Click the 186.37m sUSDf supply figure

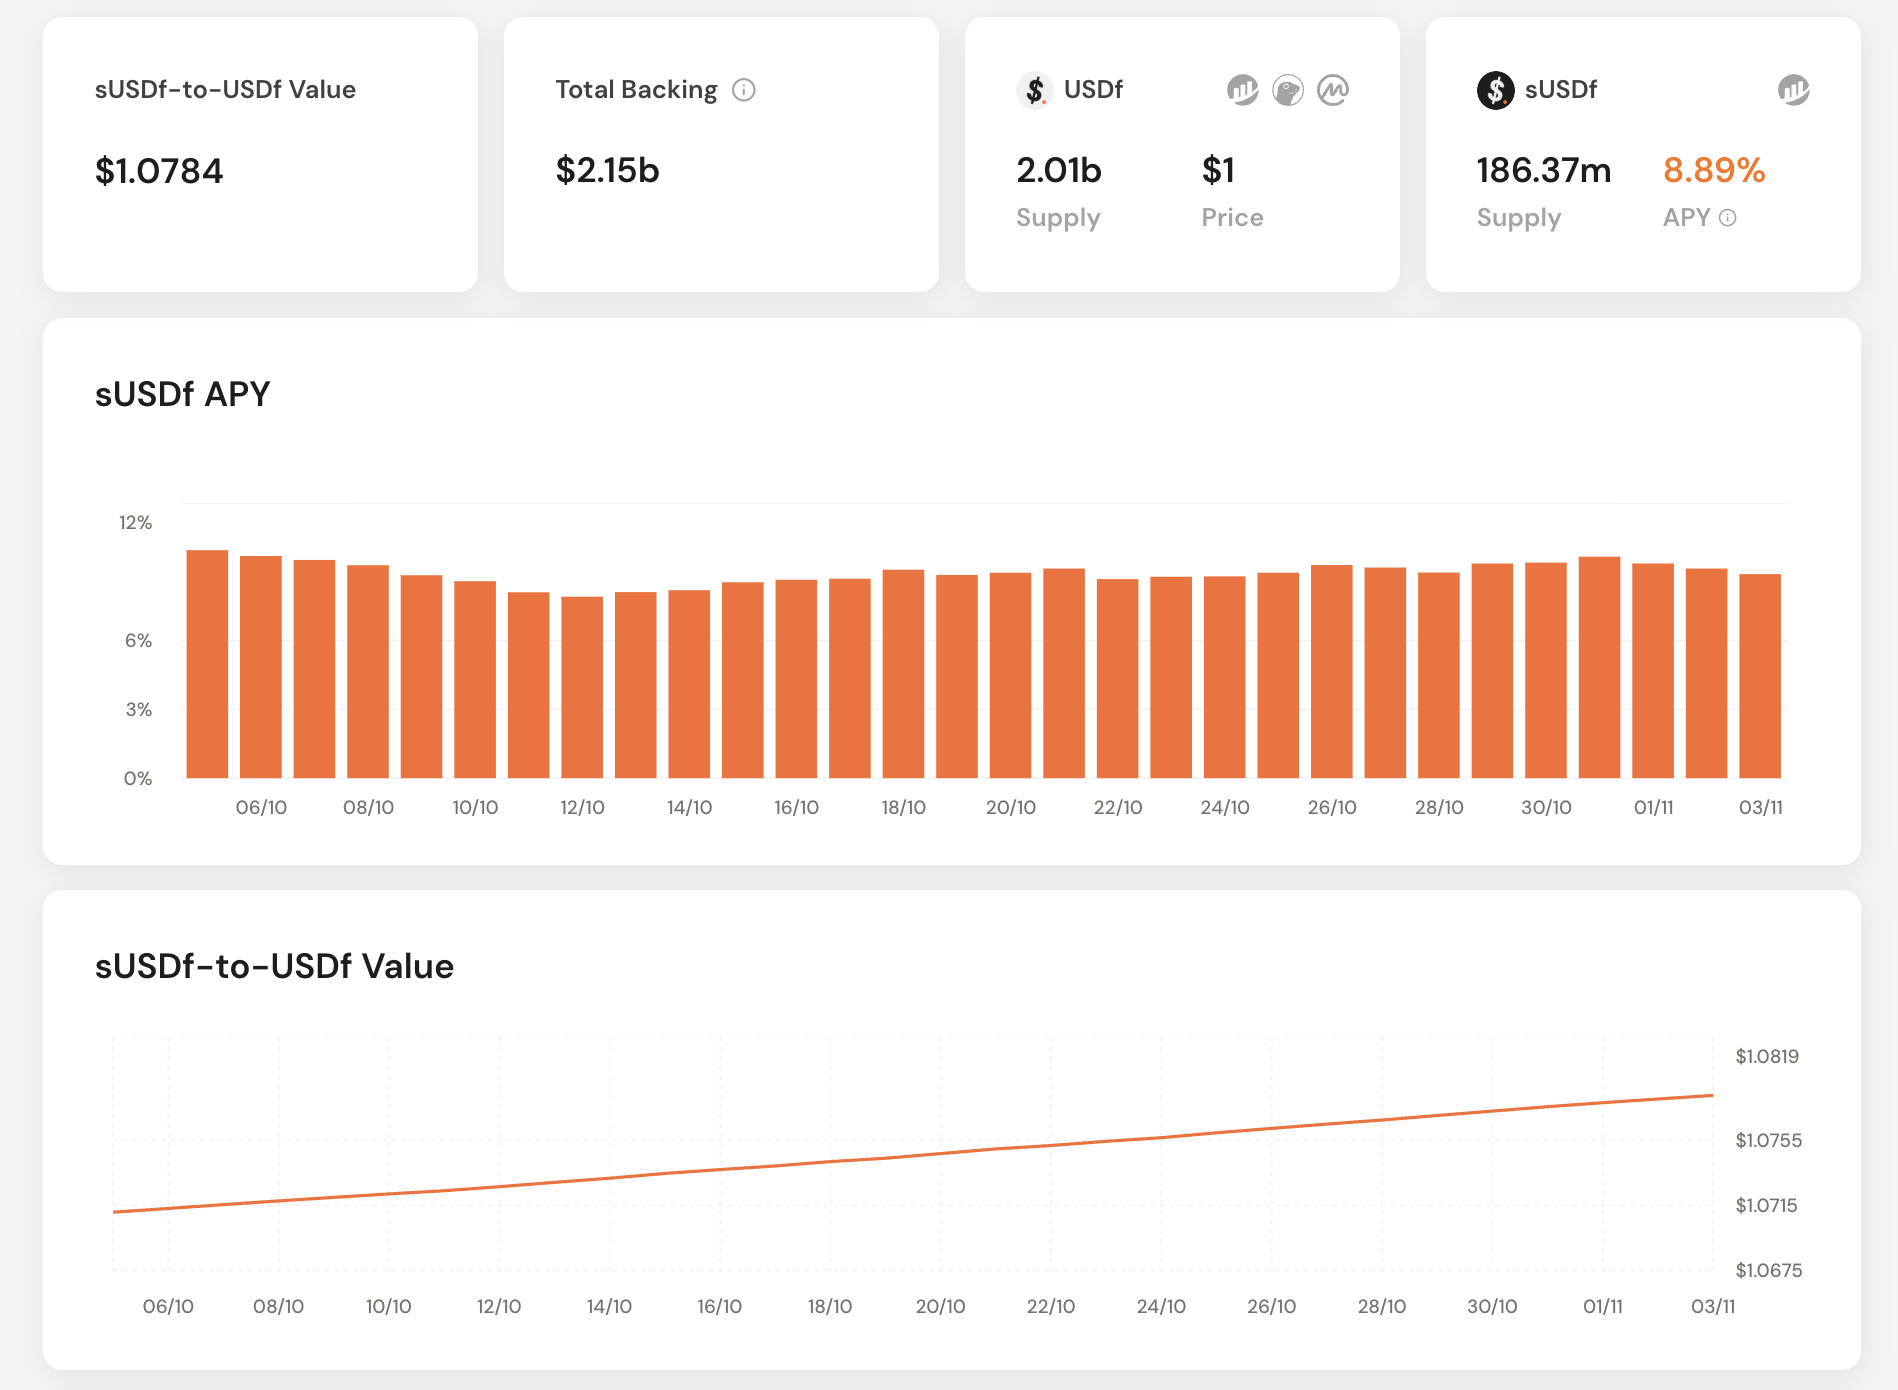click(x=1543, y=171)
